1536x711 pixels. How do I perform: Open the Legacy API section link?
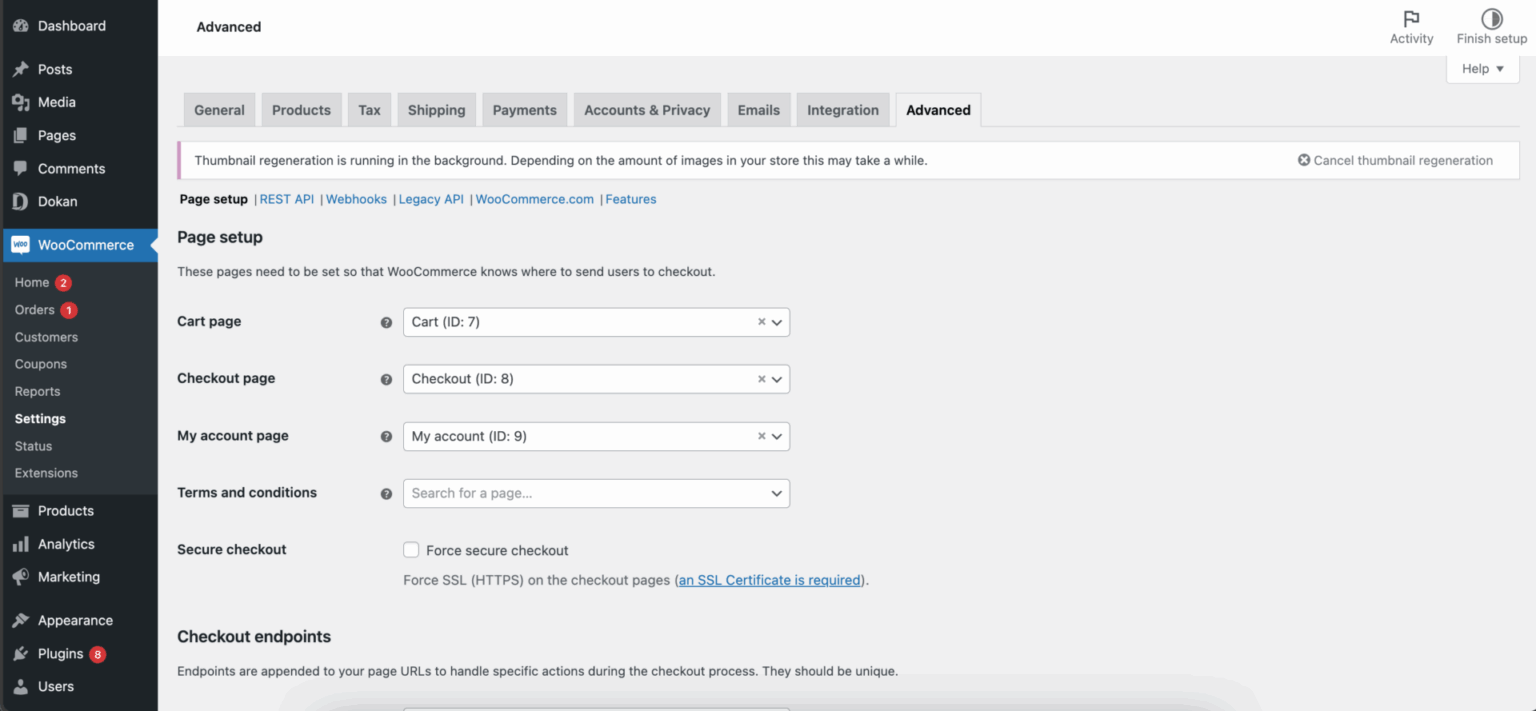431,199
